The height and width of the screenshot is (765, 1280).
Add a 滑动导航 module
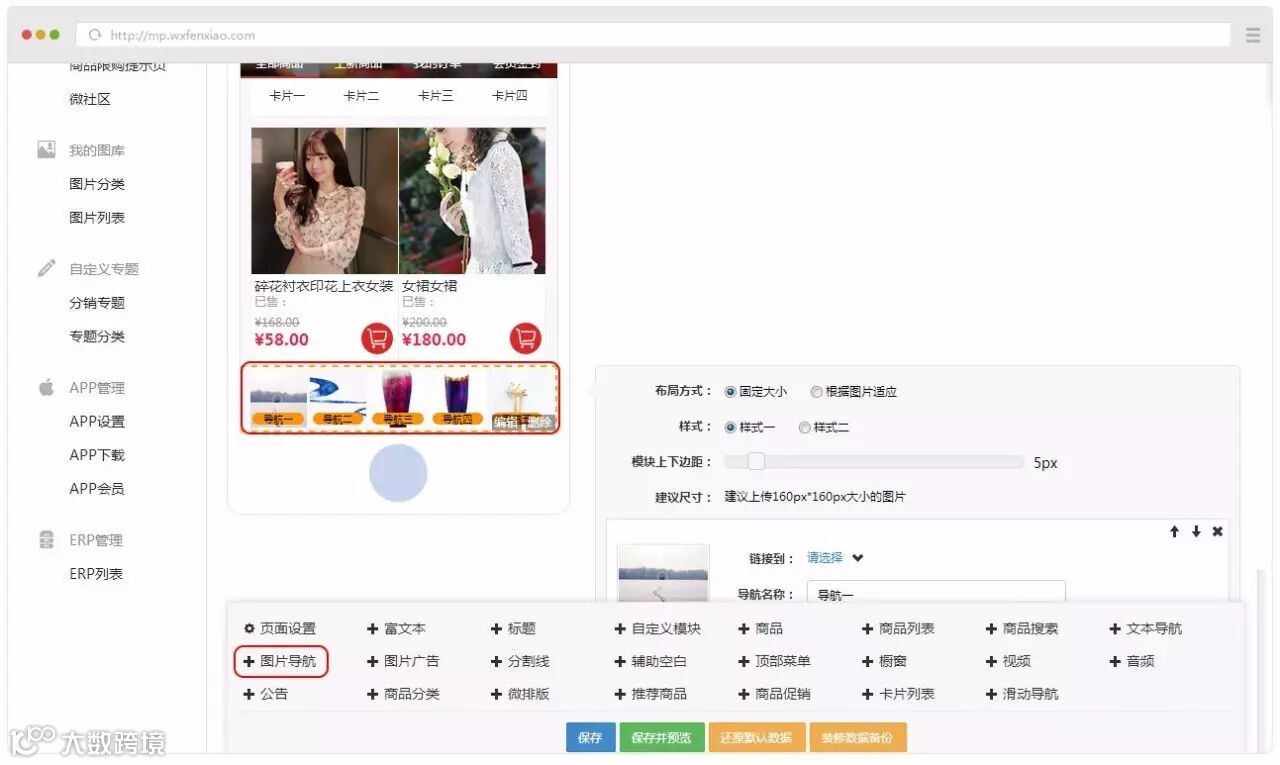[x=1022, y=693]
